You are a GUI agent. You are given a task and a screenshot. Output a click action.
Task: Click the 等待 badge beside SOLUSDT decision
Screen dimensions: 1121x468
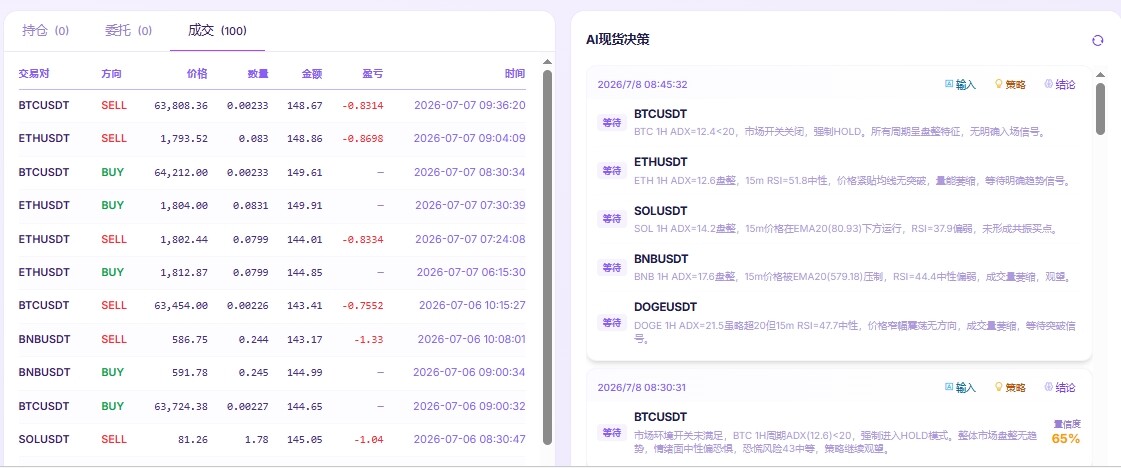(611, 218)
